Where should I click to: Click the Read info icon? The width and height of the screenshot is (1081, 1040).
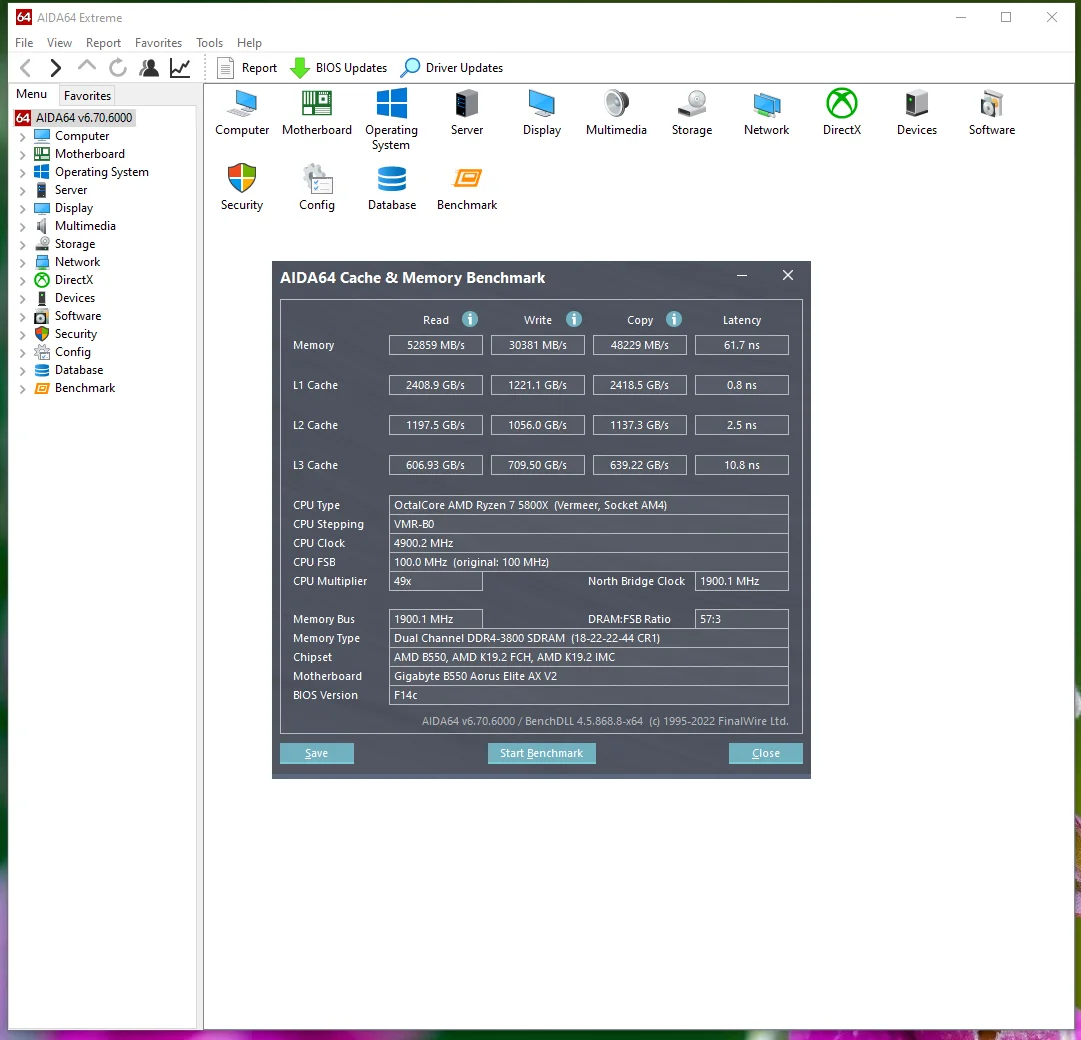469,319
